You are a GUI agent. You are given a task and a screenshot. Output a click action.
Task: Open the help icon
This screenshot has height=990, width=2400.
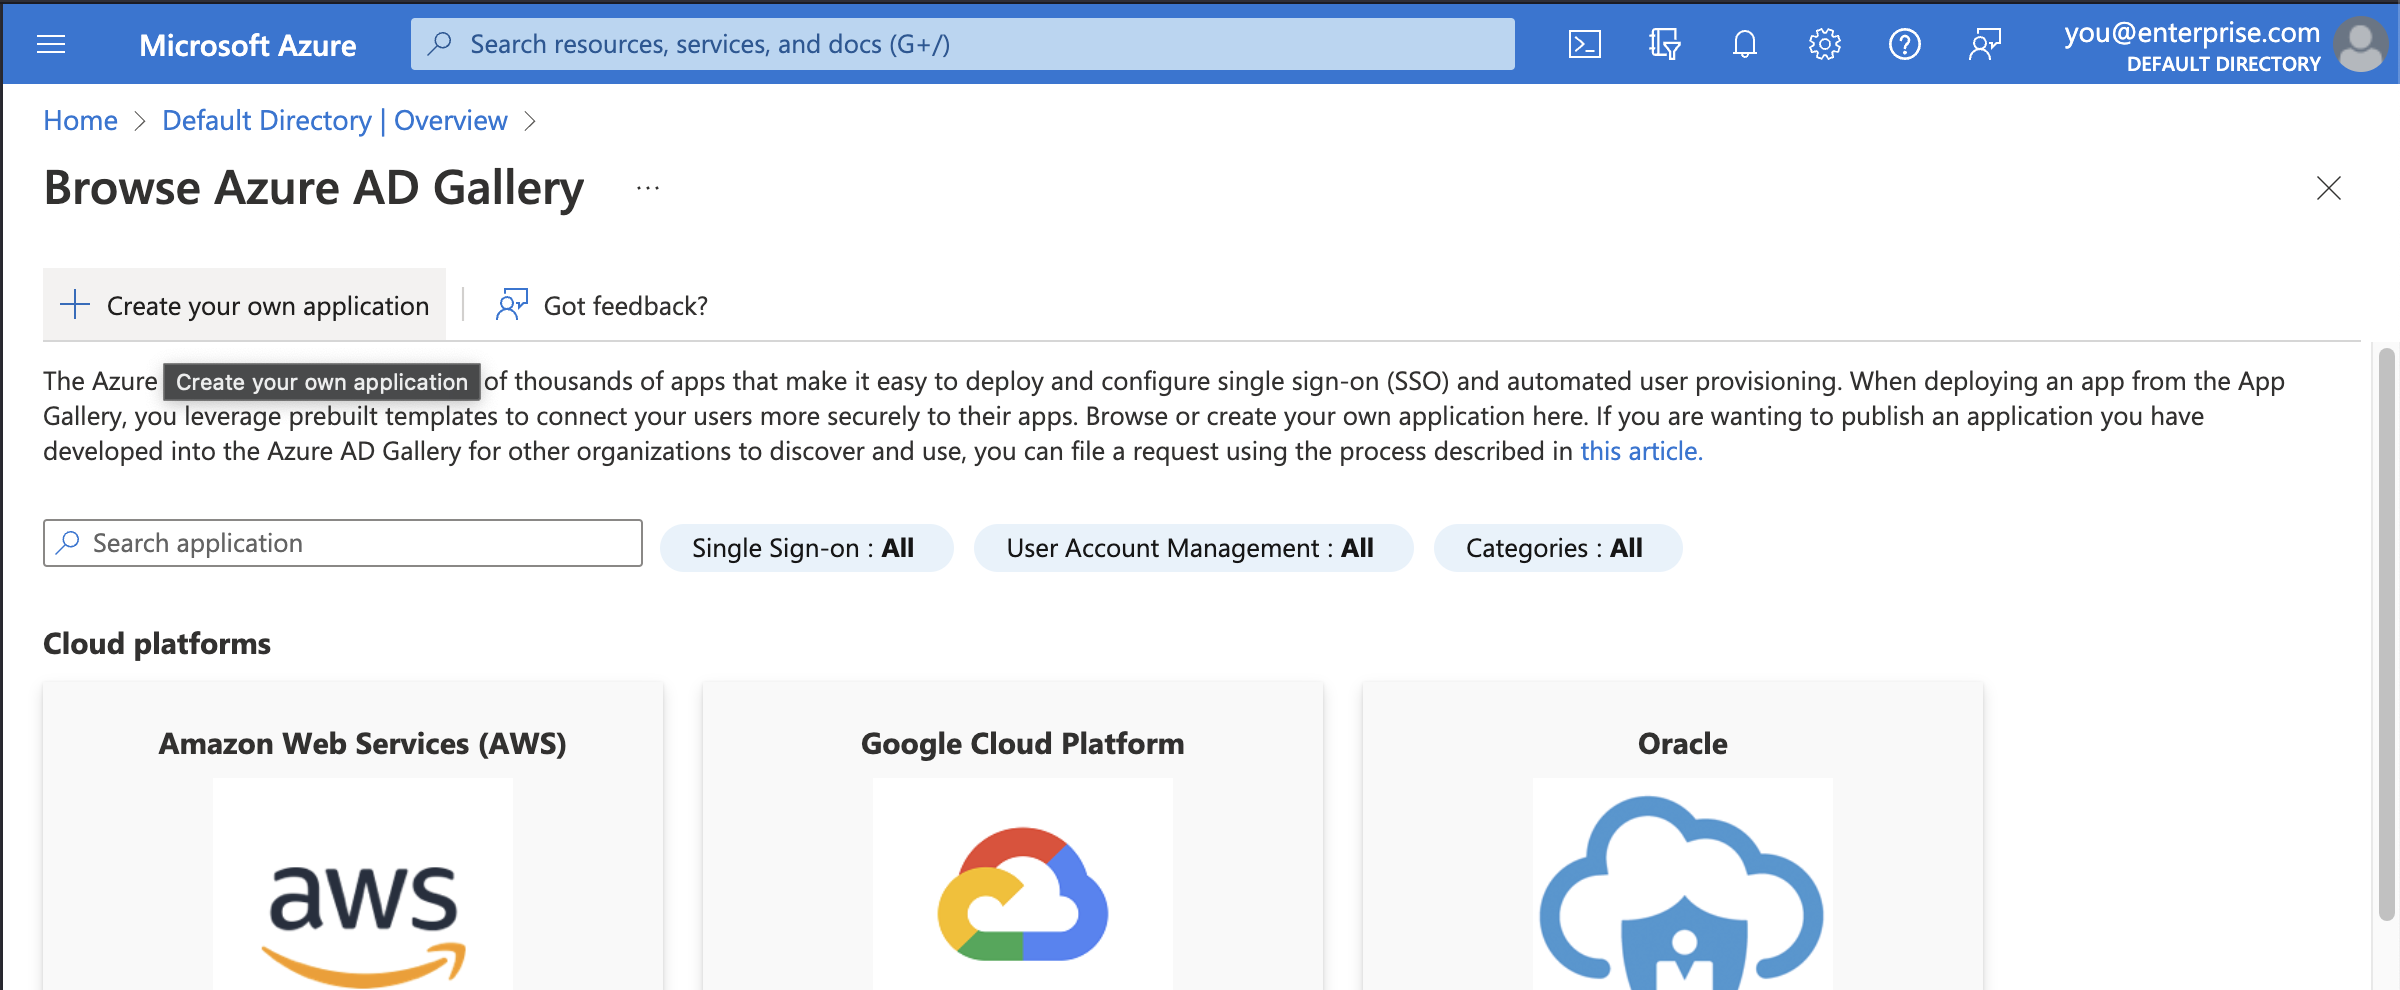point(1905,43)
